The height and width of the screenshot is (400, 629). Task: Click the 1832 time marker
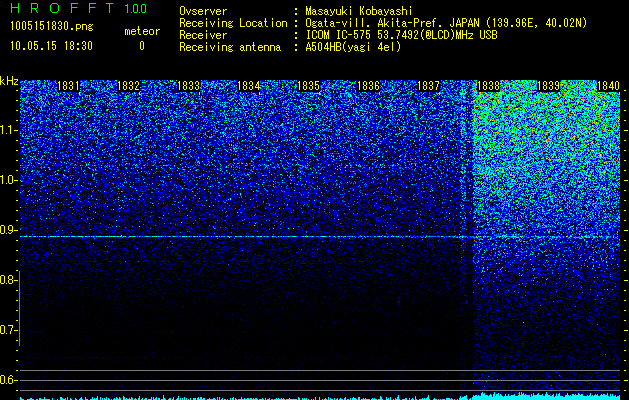[x=128, y=86]
